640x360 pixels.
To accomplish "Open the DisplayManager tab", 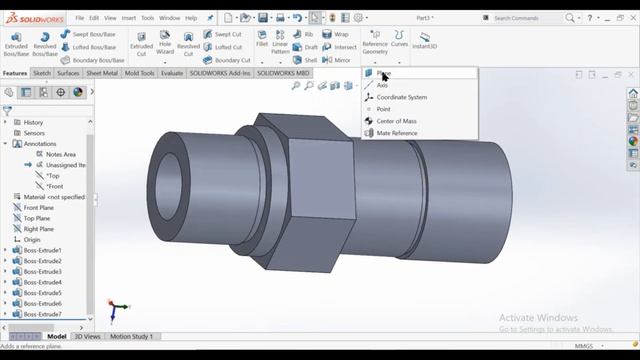I will tap(78, 92).
